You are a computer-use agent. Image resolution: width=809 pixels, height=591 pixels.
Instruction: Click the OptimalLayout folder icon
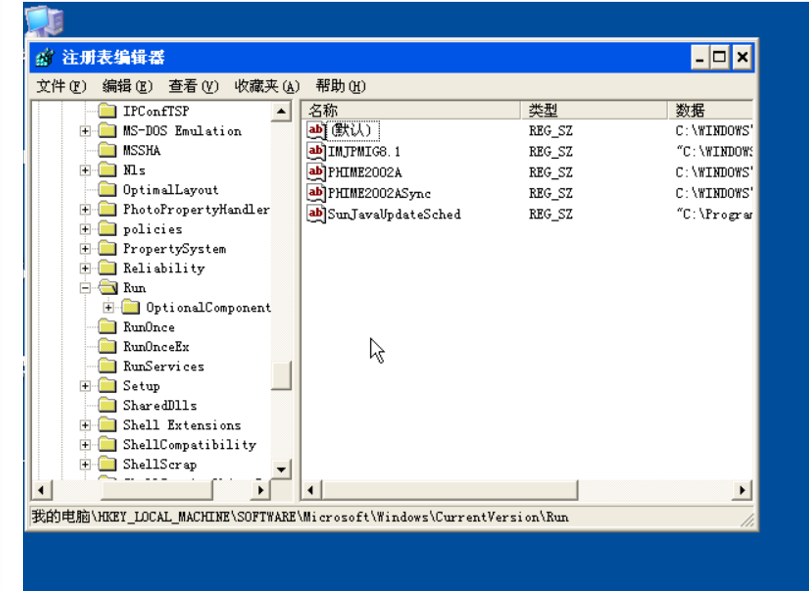click(107, 189)
